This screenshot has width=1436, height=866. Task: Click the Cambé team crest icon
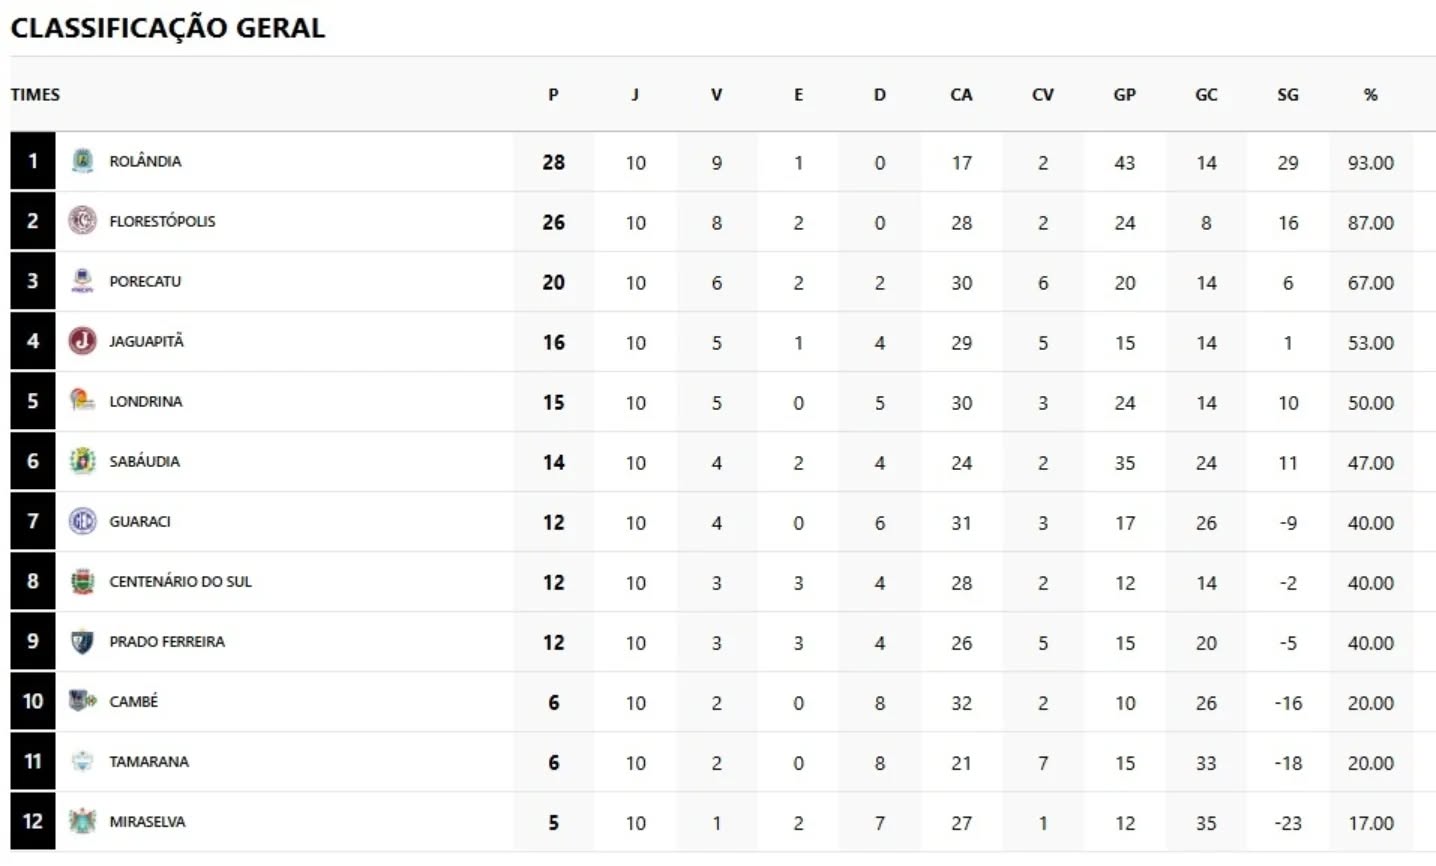[83, 701]
